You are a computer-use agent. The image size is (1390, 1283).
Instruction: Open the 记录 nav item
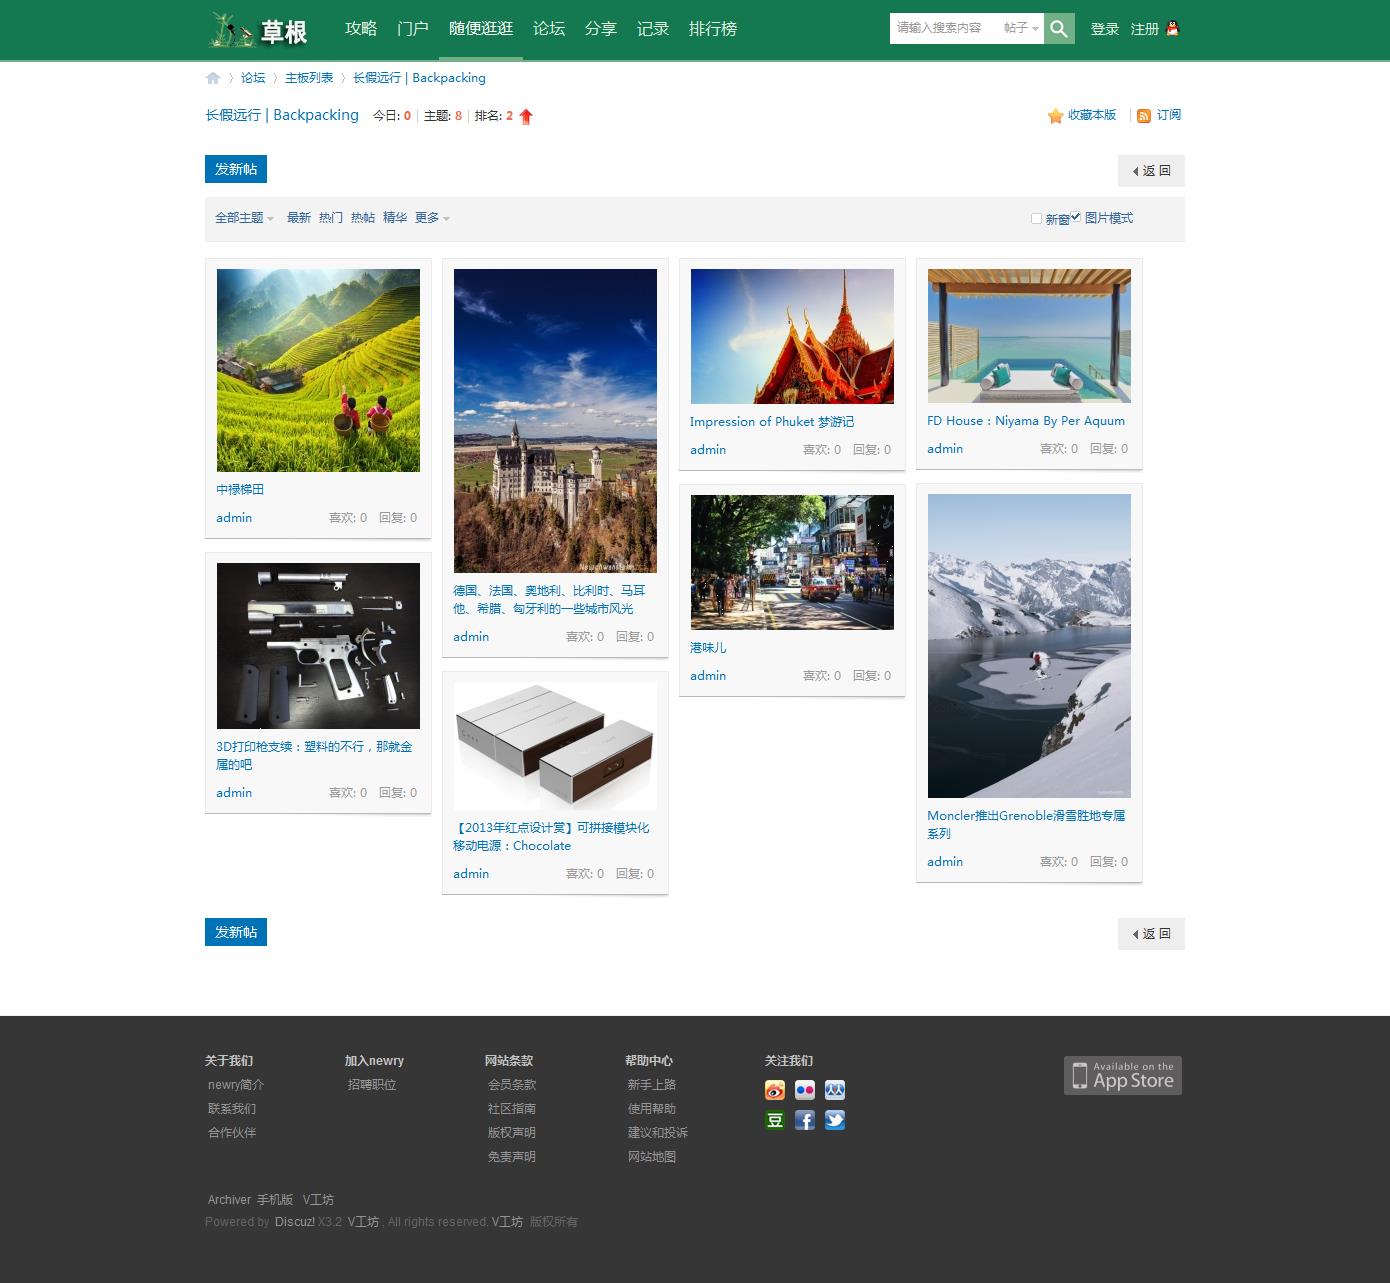click(x=653, y=29)
